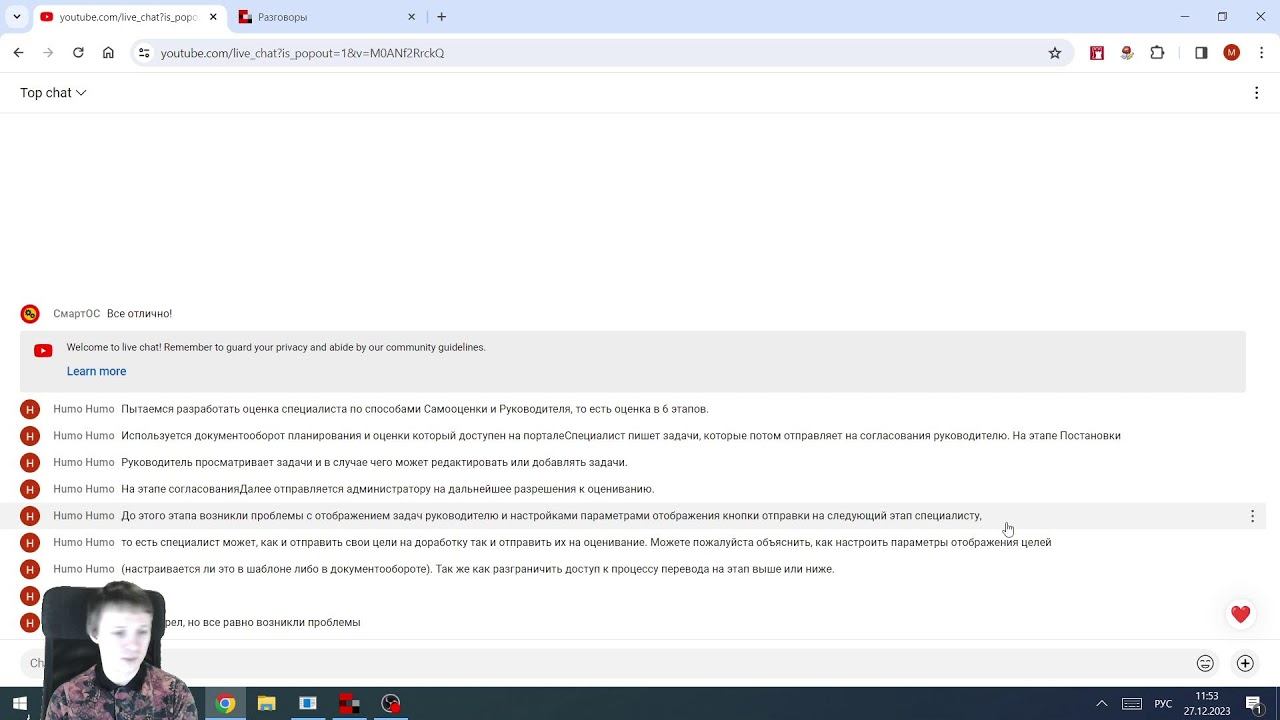Open the Chrome profile avatar M
Screen dimensions: 1280x720
tap(1231, 53)
